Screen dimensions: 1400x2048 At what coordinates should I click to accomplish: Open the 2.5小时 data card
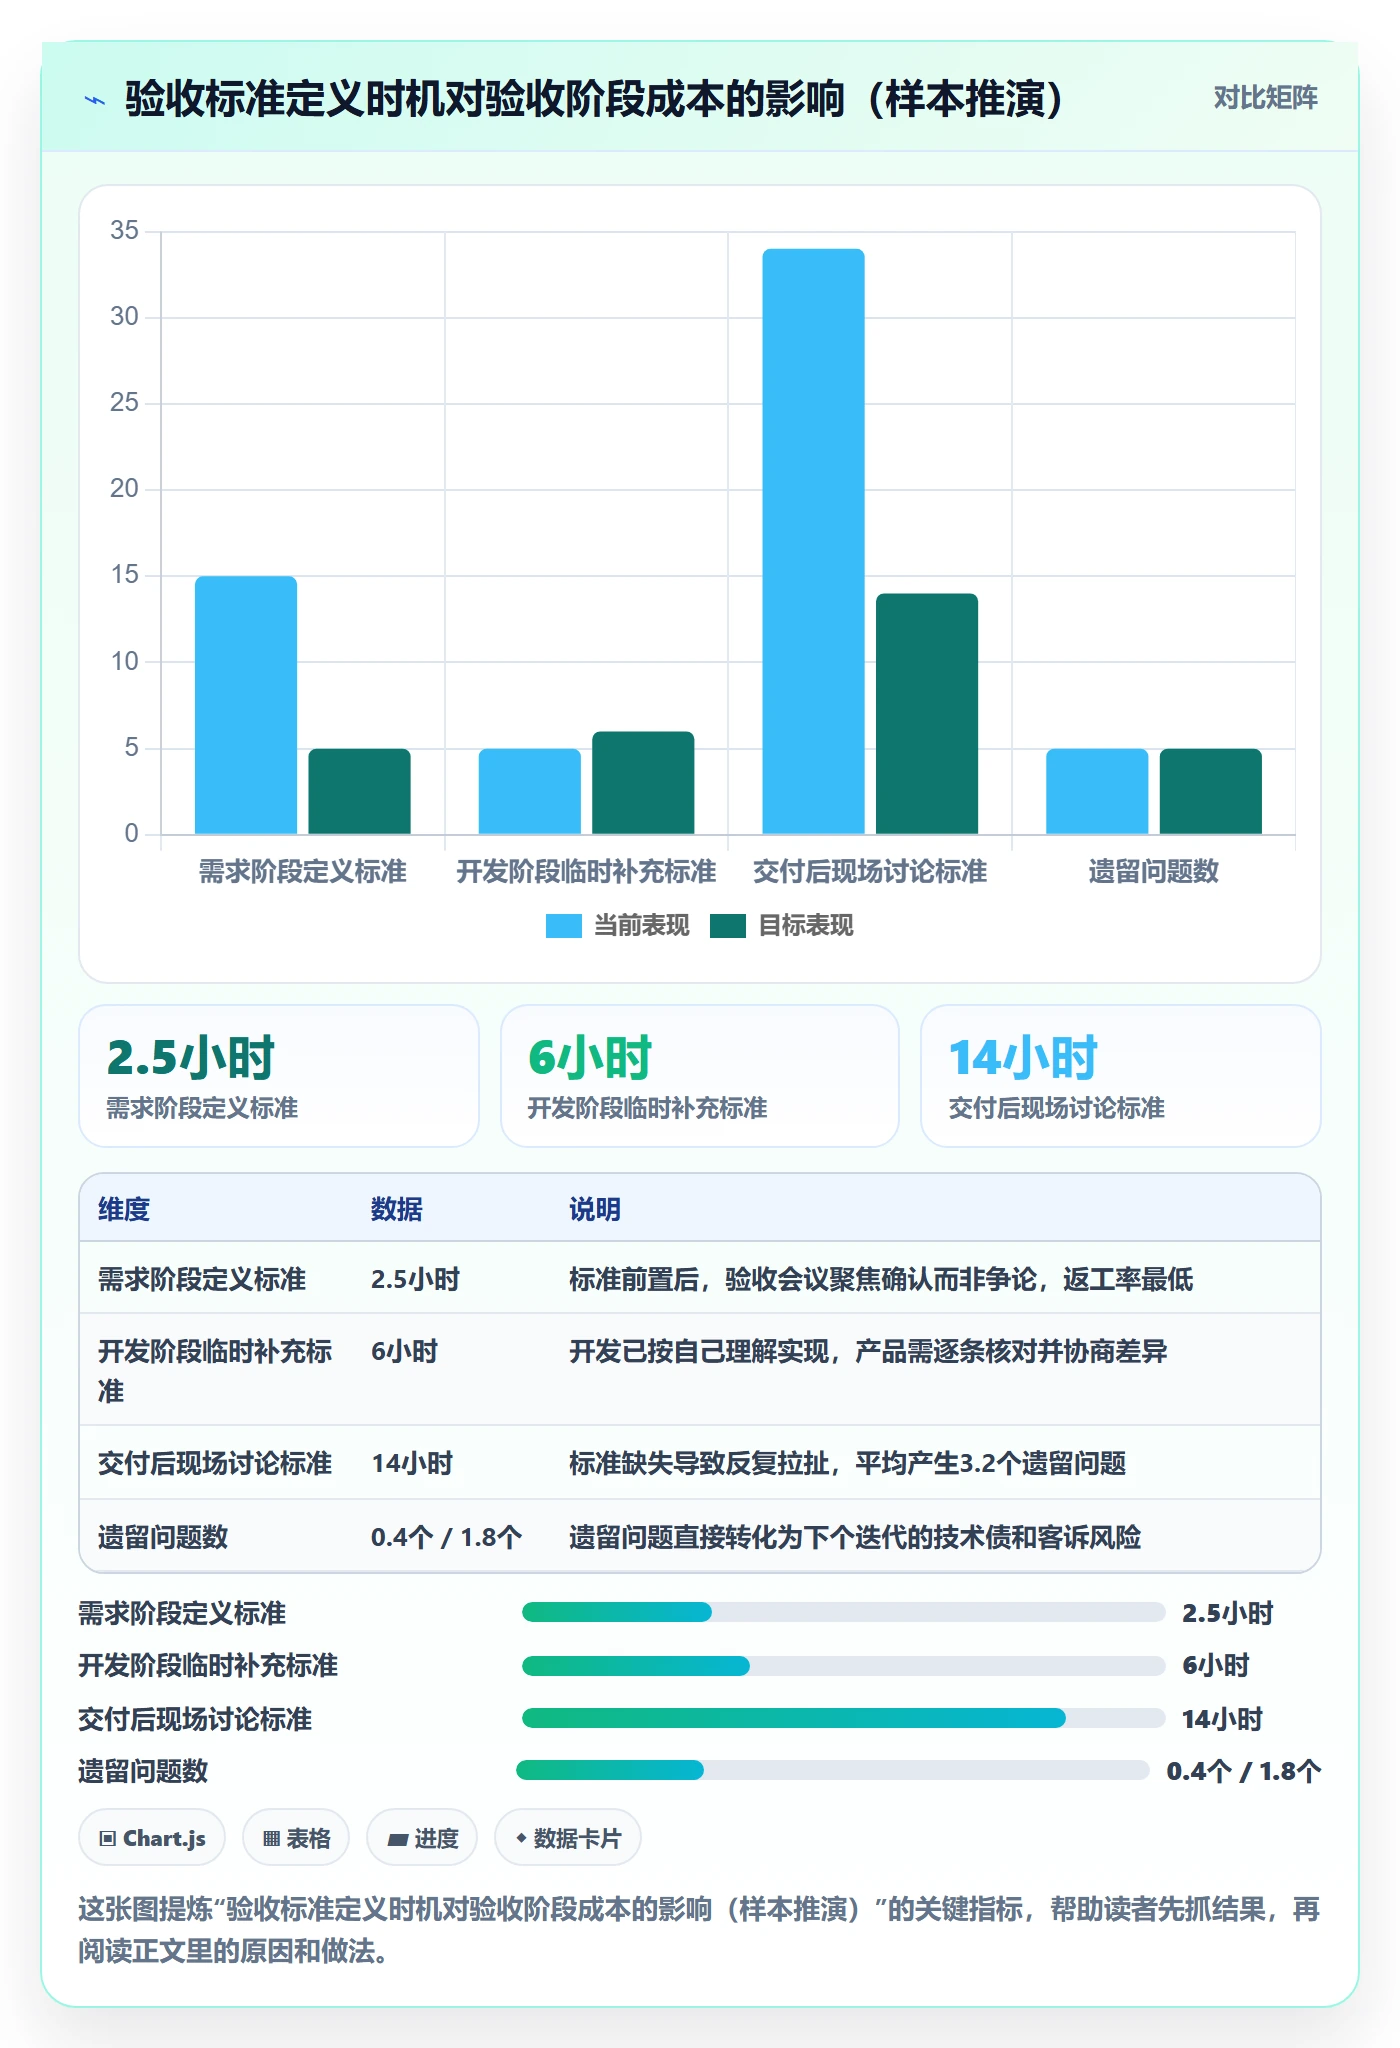tap(279, 1076)
